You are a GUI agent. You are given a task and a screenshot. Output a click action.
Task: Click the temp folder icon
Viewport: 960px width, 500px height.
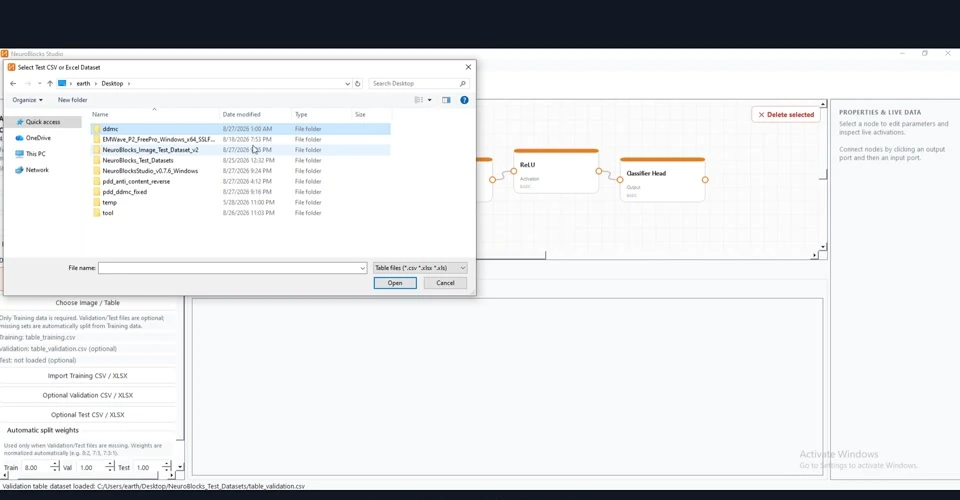click(x=97, y=202)
